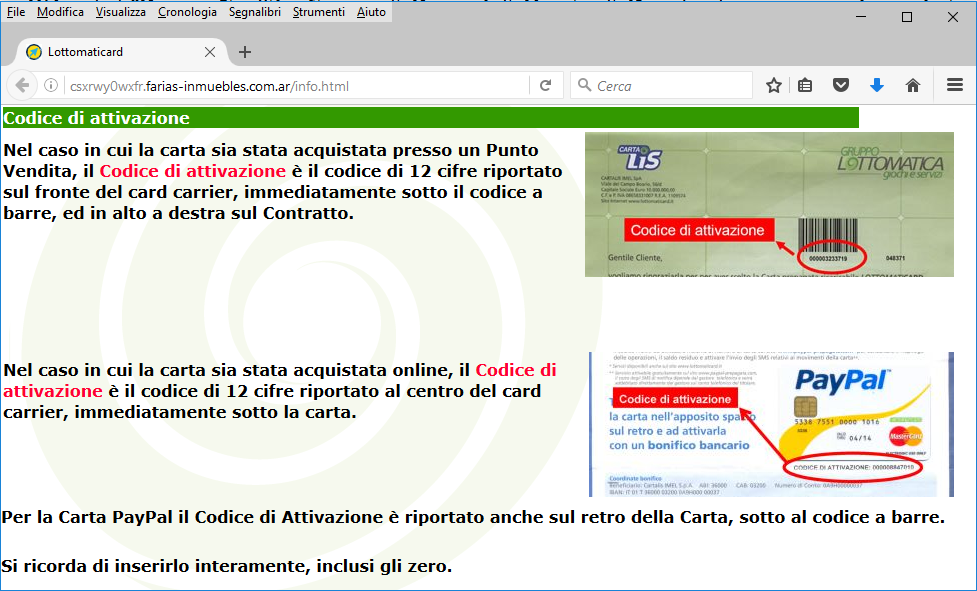The width and height of the screenshot is (977, 591).
Task: Minimize the browser window
Action: point(861,17)
